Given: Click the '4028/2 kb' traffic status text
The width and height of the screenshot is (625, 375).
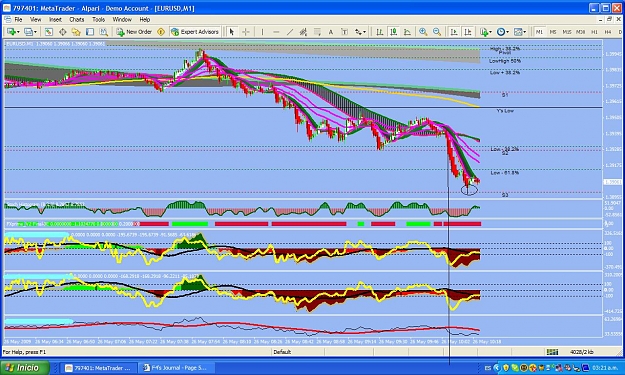Looking at the screenshot, I should [582, 352].
